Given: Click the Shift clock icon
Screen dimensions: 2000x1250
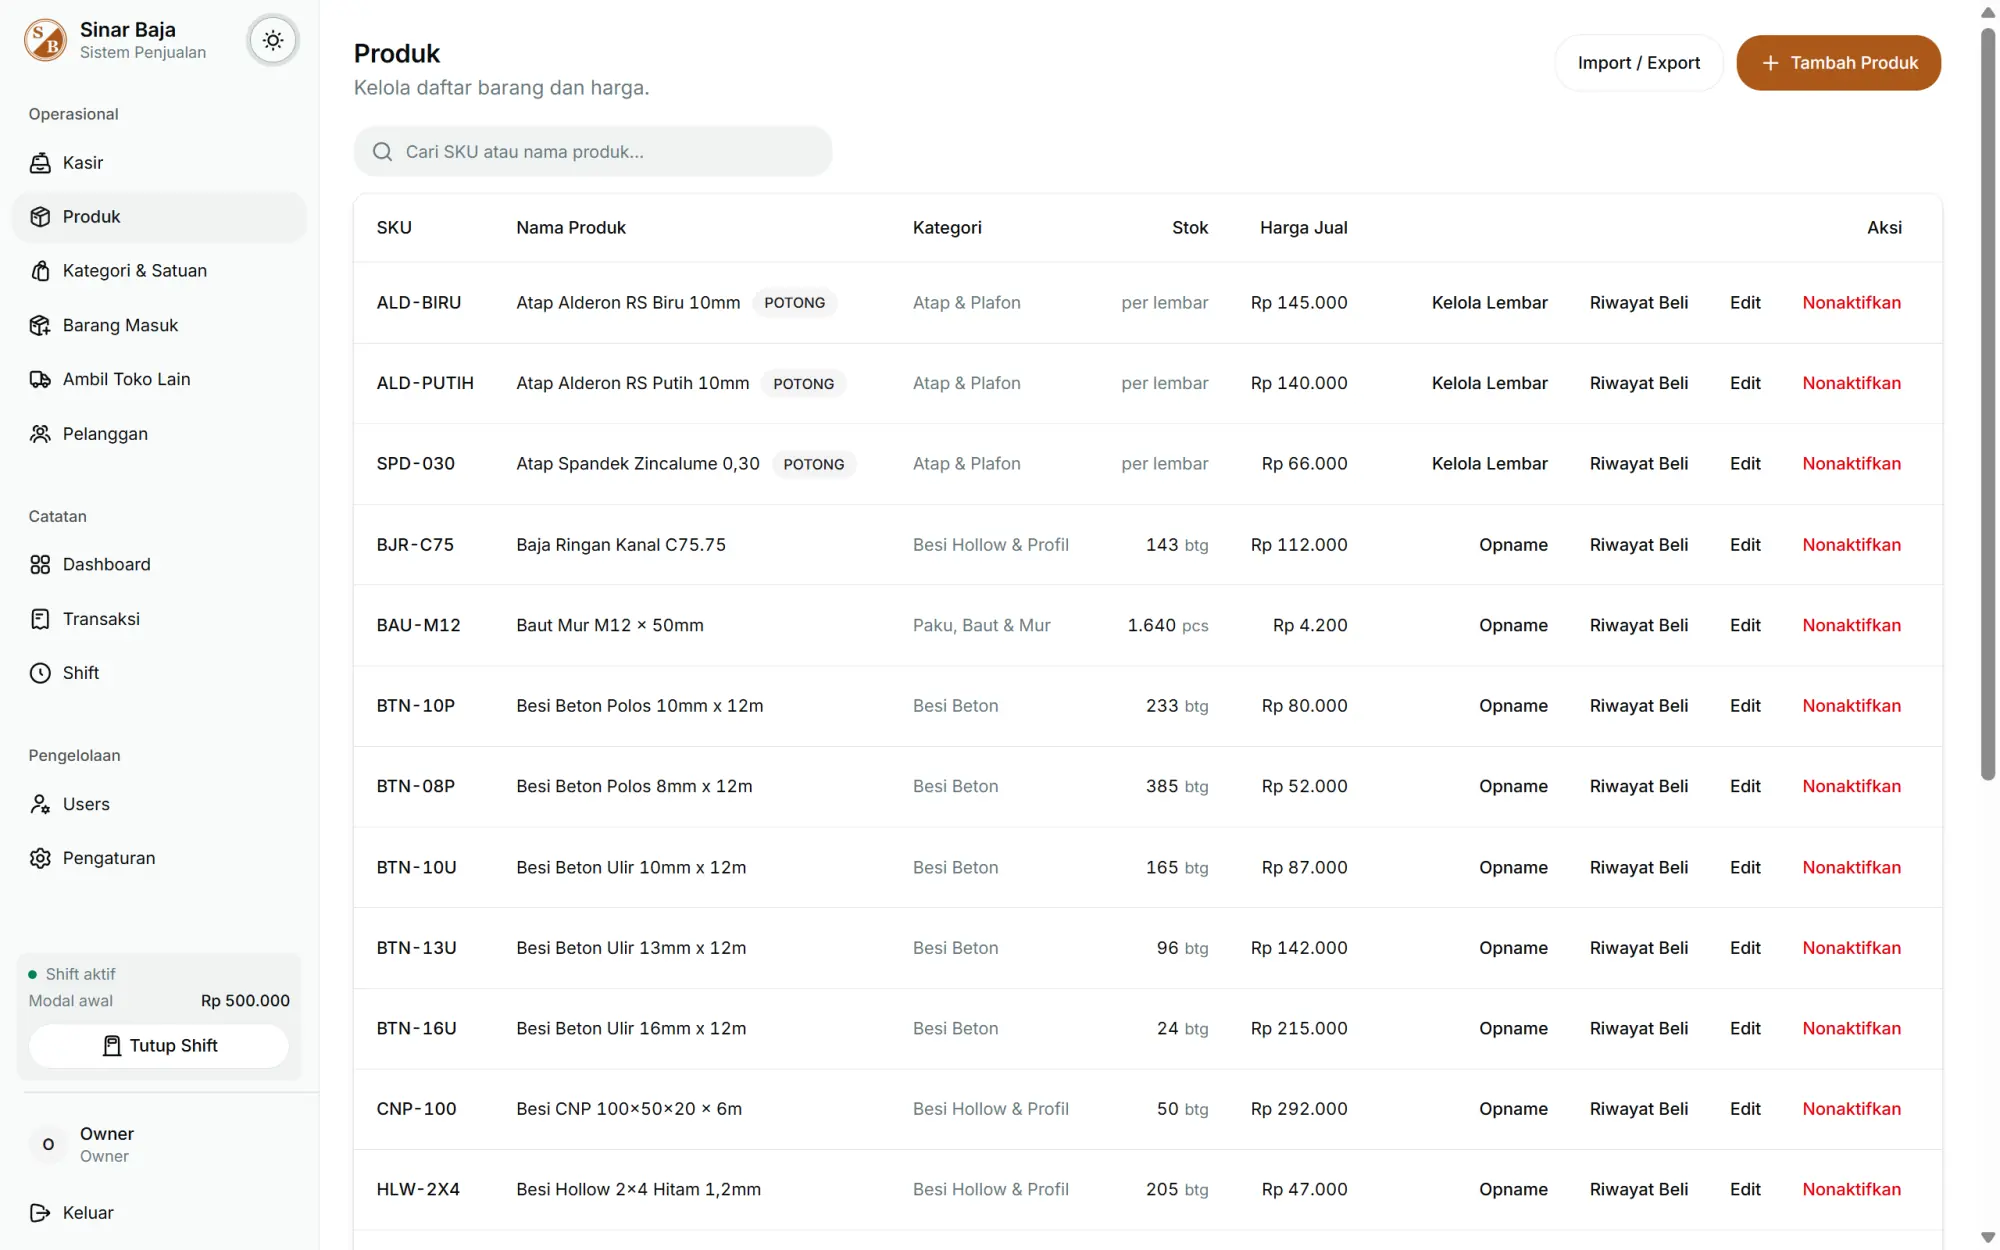Looking at the screenshot, I should [40, 673].
